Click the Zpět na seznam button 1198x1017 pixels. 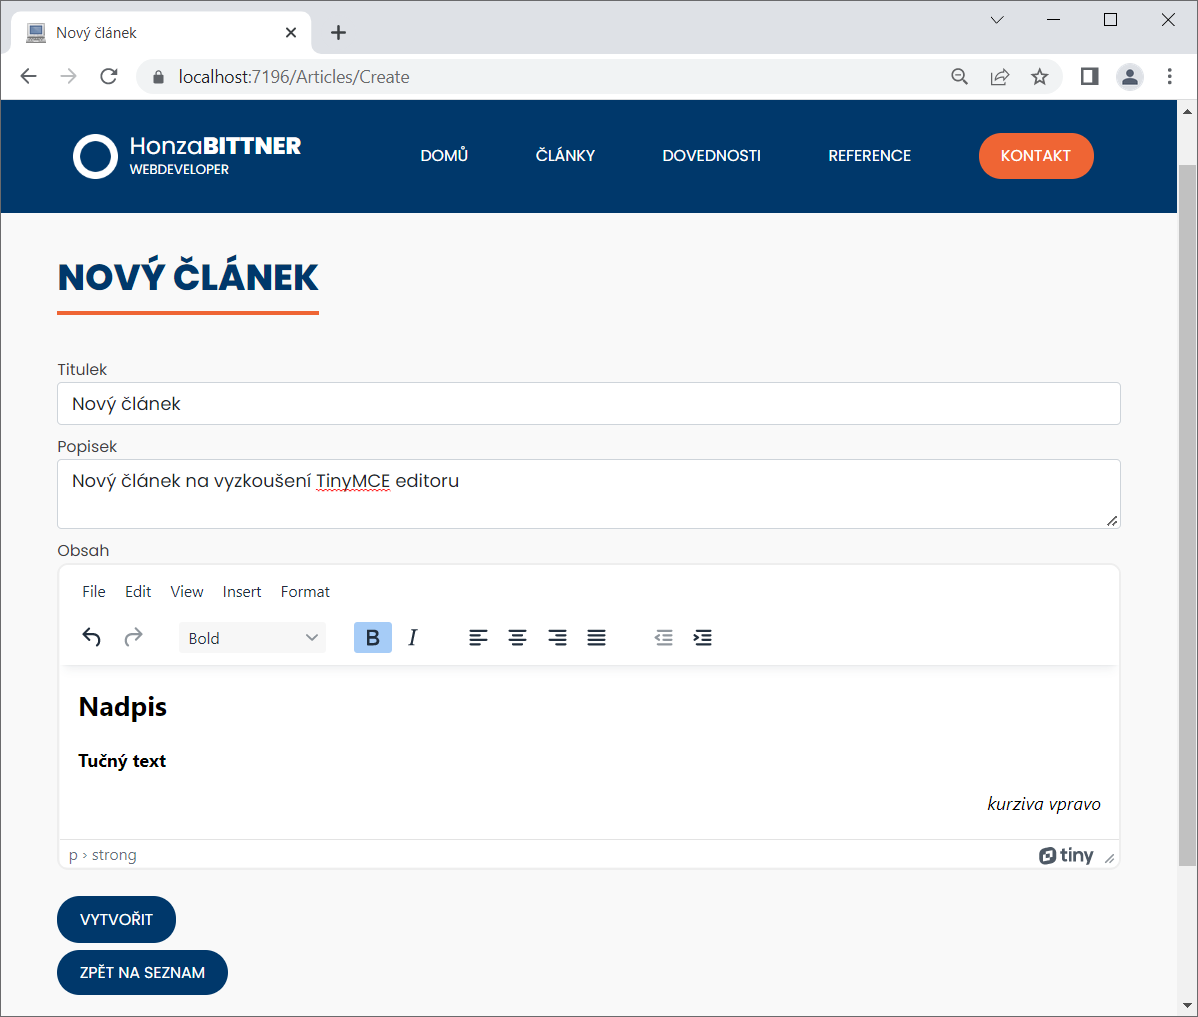point(142,973)
